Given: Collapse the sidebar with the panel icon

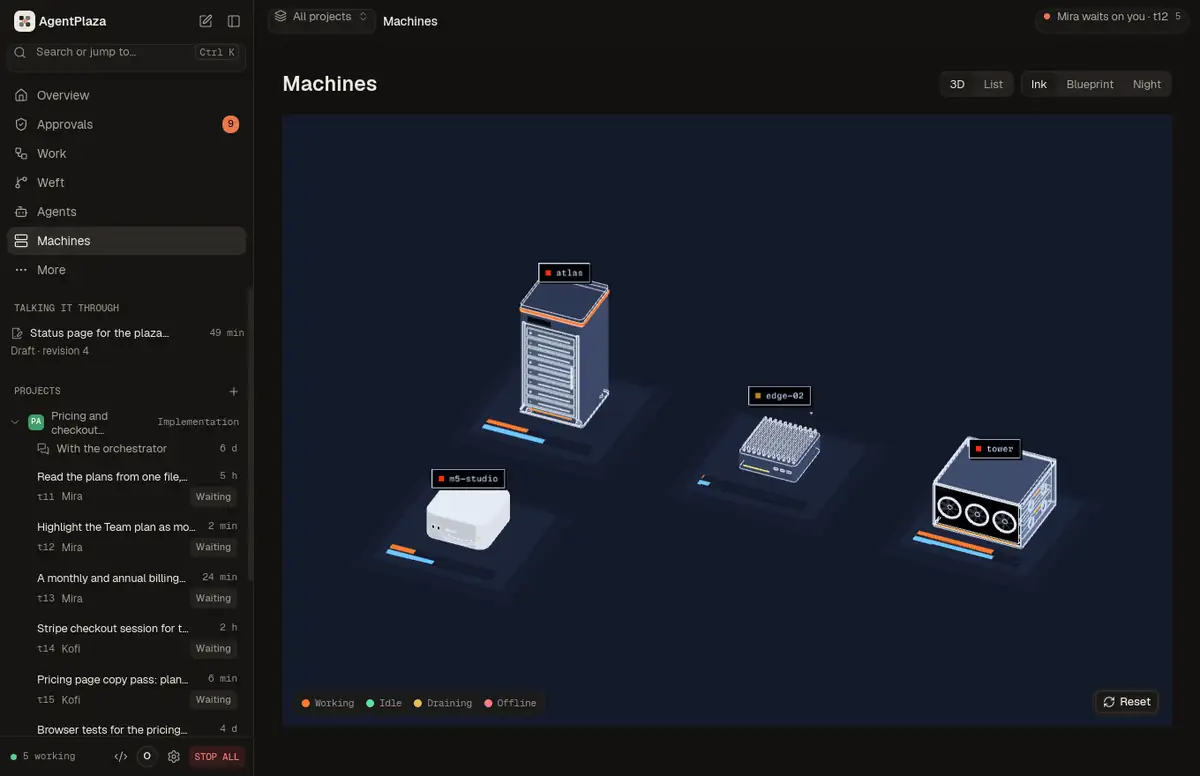Looking at the screenshot, I should tap(234, 21).
